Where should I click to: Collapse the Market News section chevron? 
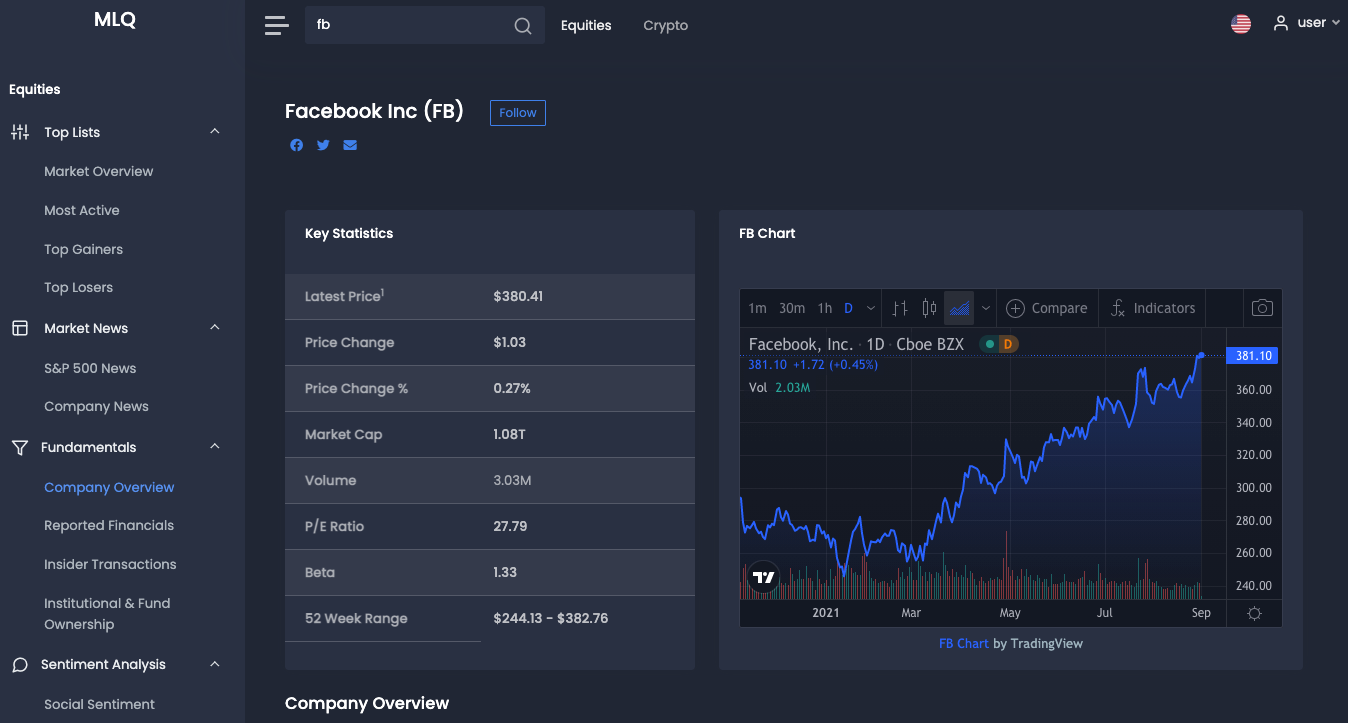pos(215,328)
